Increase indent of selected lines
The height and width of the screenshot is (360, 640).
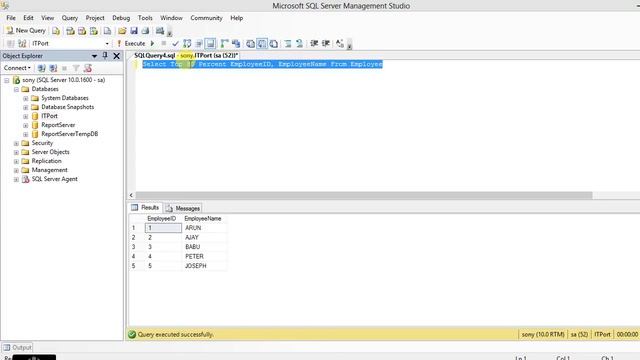pos(326,43)
